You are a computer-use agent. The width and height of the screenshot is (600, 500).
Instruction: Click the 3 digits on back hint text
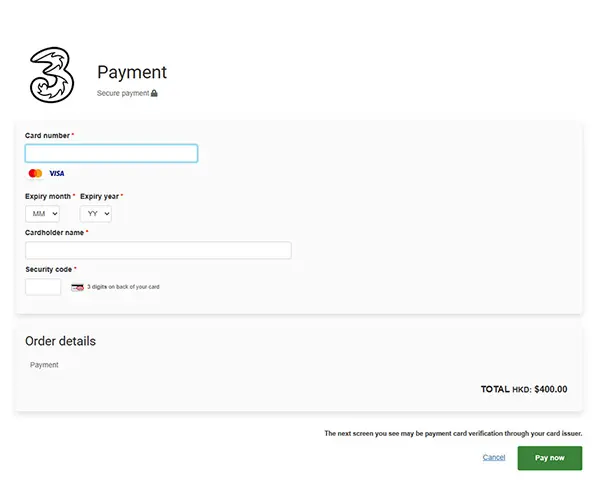click(123, 287)
